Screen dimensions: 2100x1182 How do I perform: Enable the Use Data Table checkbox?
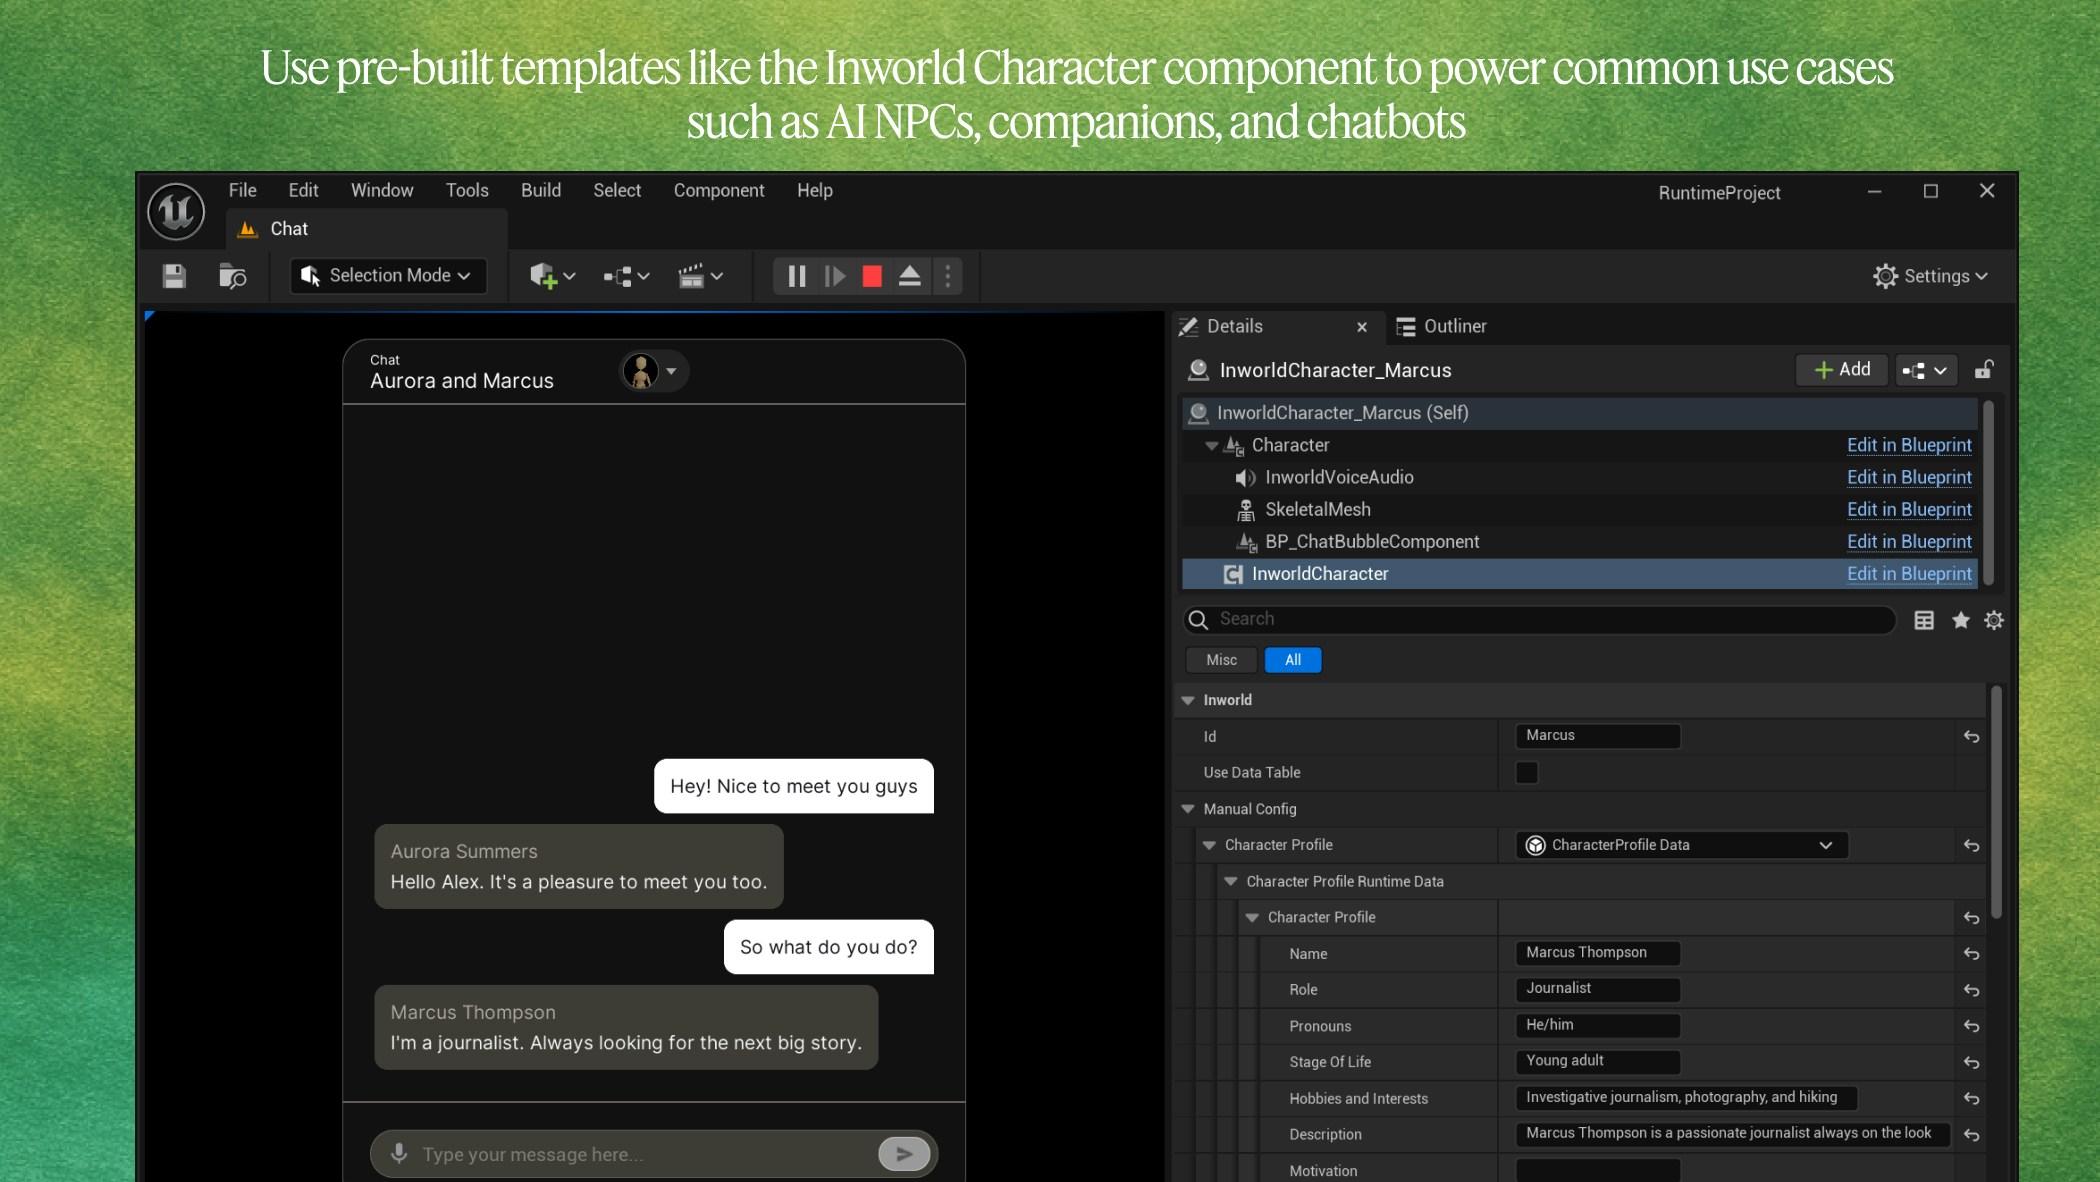click(x=1526, y=772)
